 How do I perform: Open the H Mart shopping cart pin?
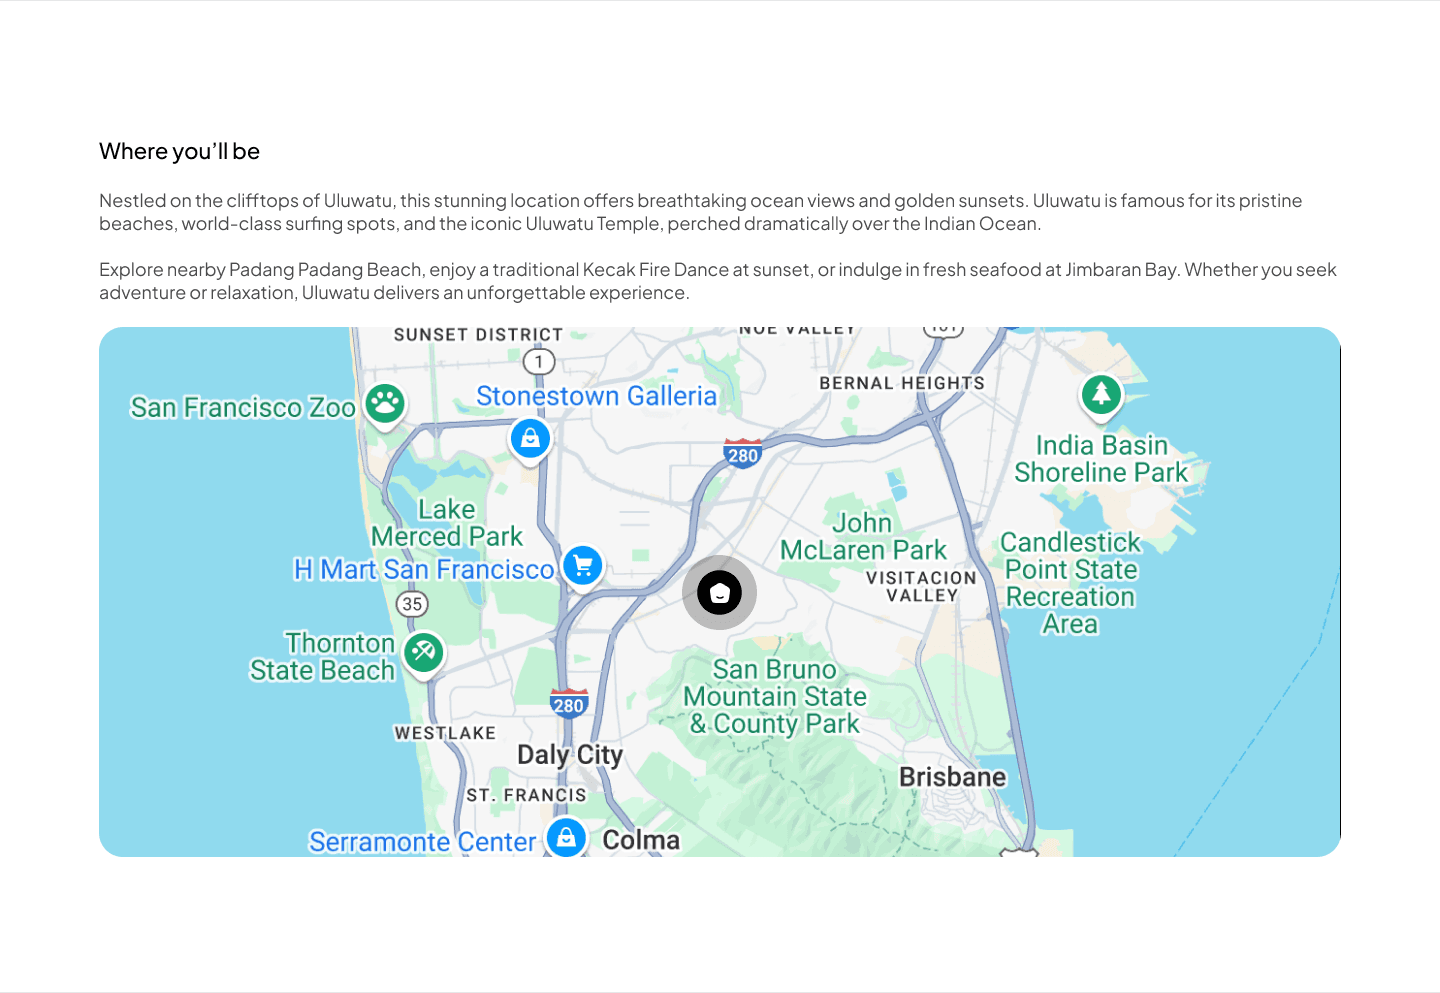pyautogui.click(x=583, y=567)
